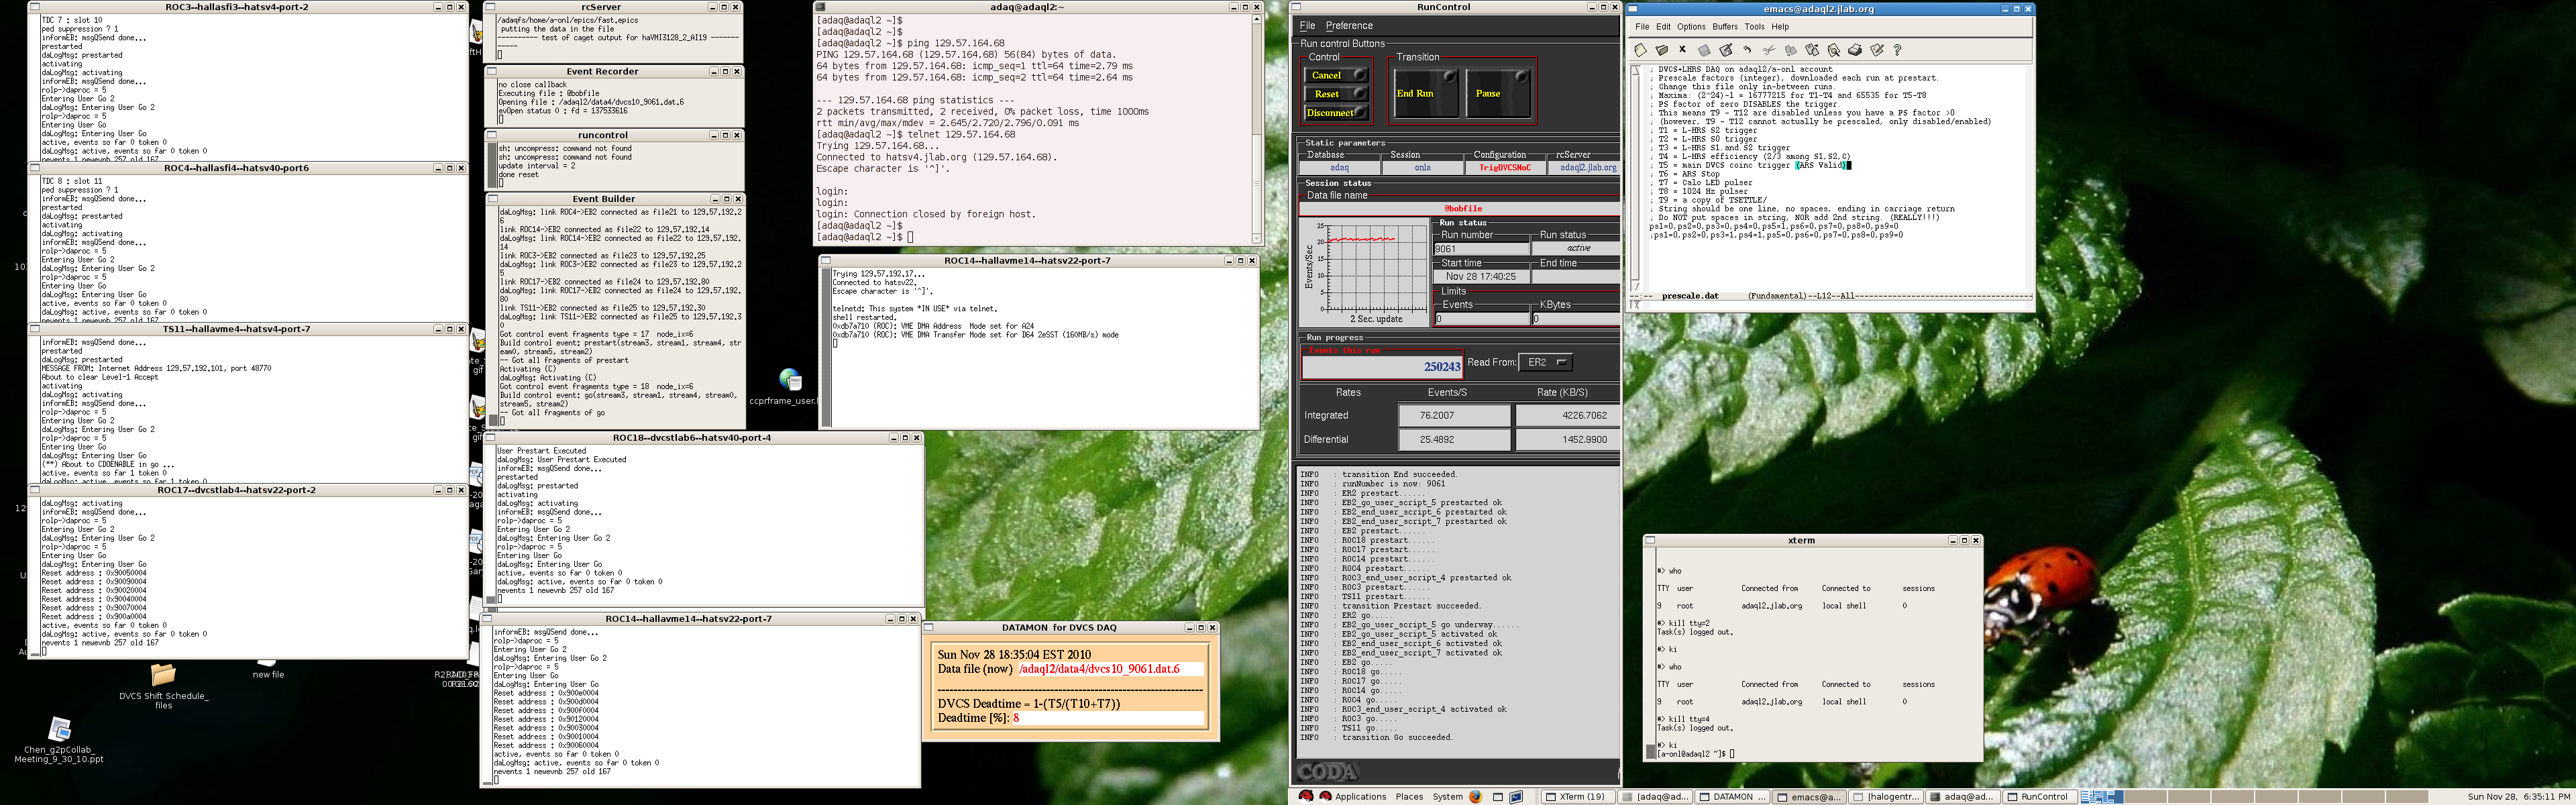Open emacs Options menu
This screenshot has height=805, width=2576.
pos(1691,27)
